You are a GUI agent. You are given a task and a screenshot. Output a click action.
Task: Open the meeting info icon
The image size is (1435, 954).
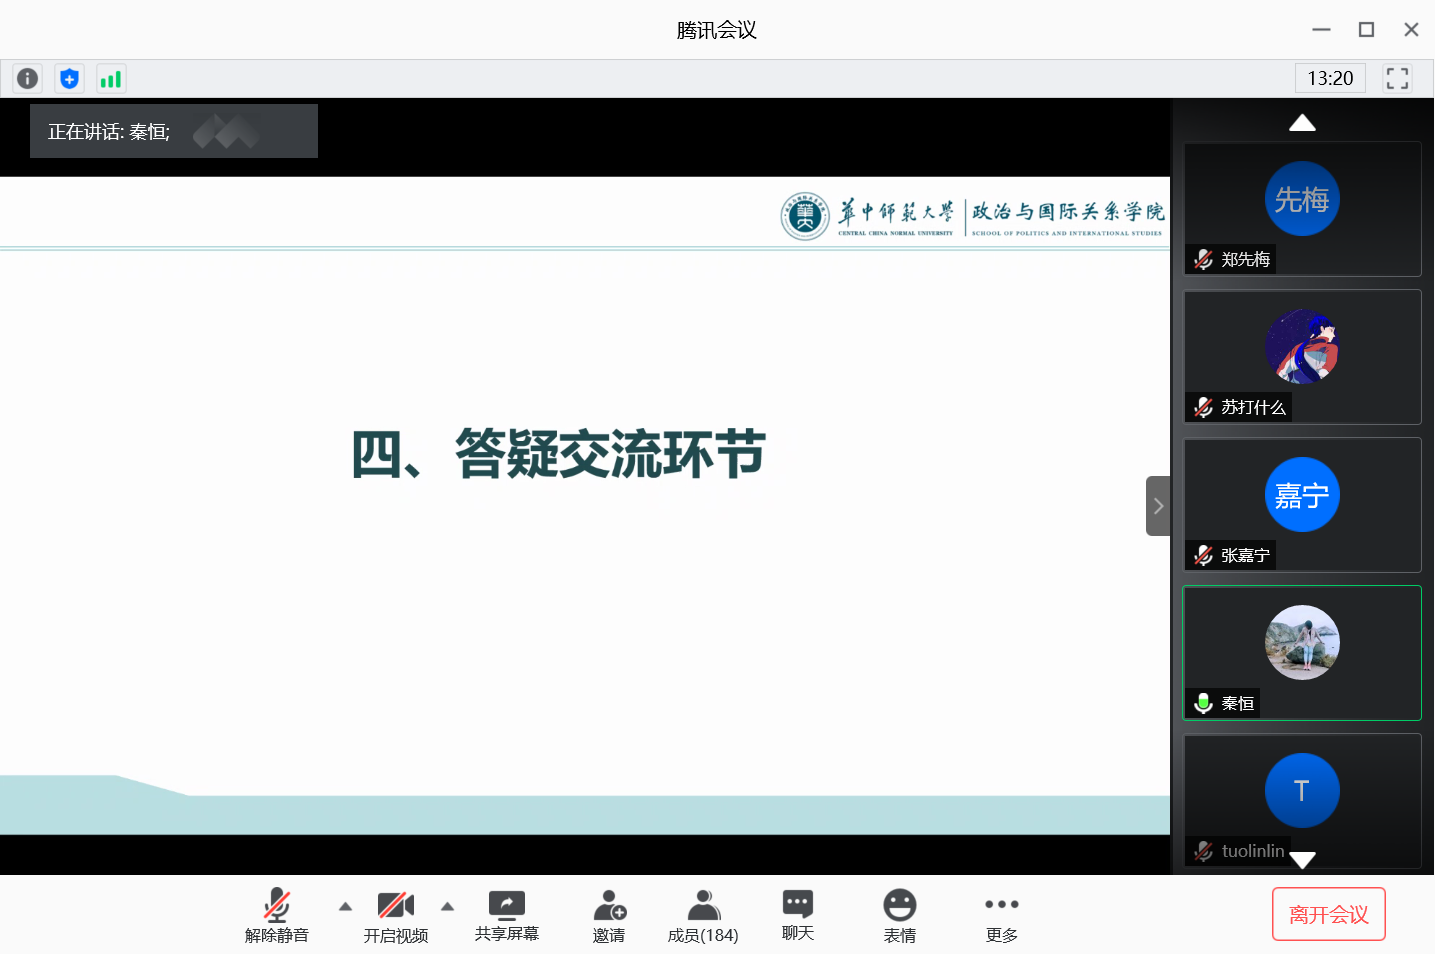pyautogui.click(x=28, y=78)
